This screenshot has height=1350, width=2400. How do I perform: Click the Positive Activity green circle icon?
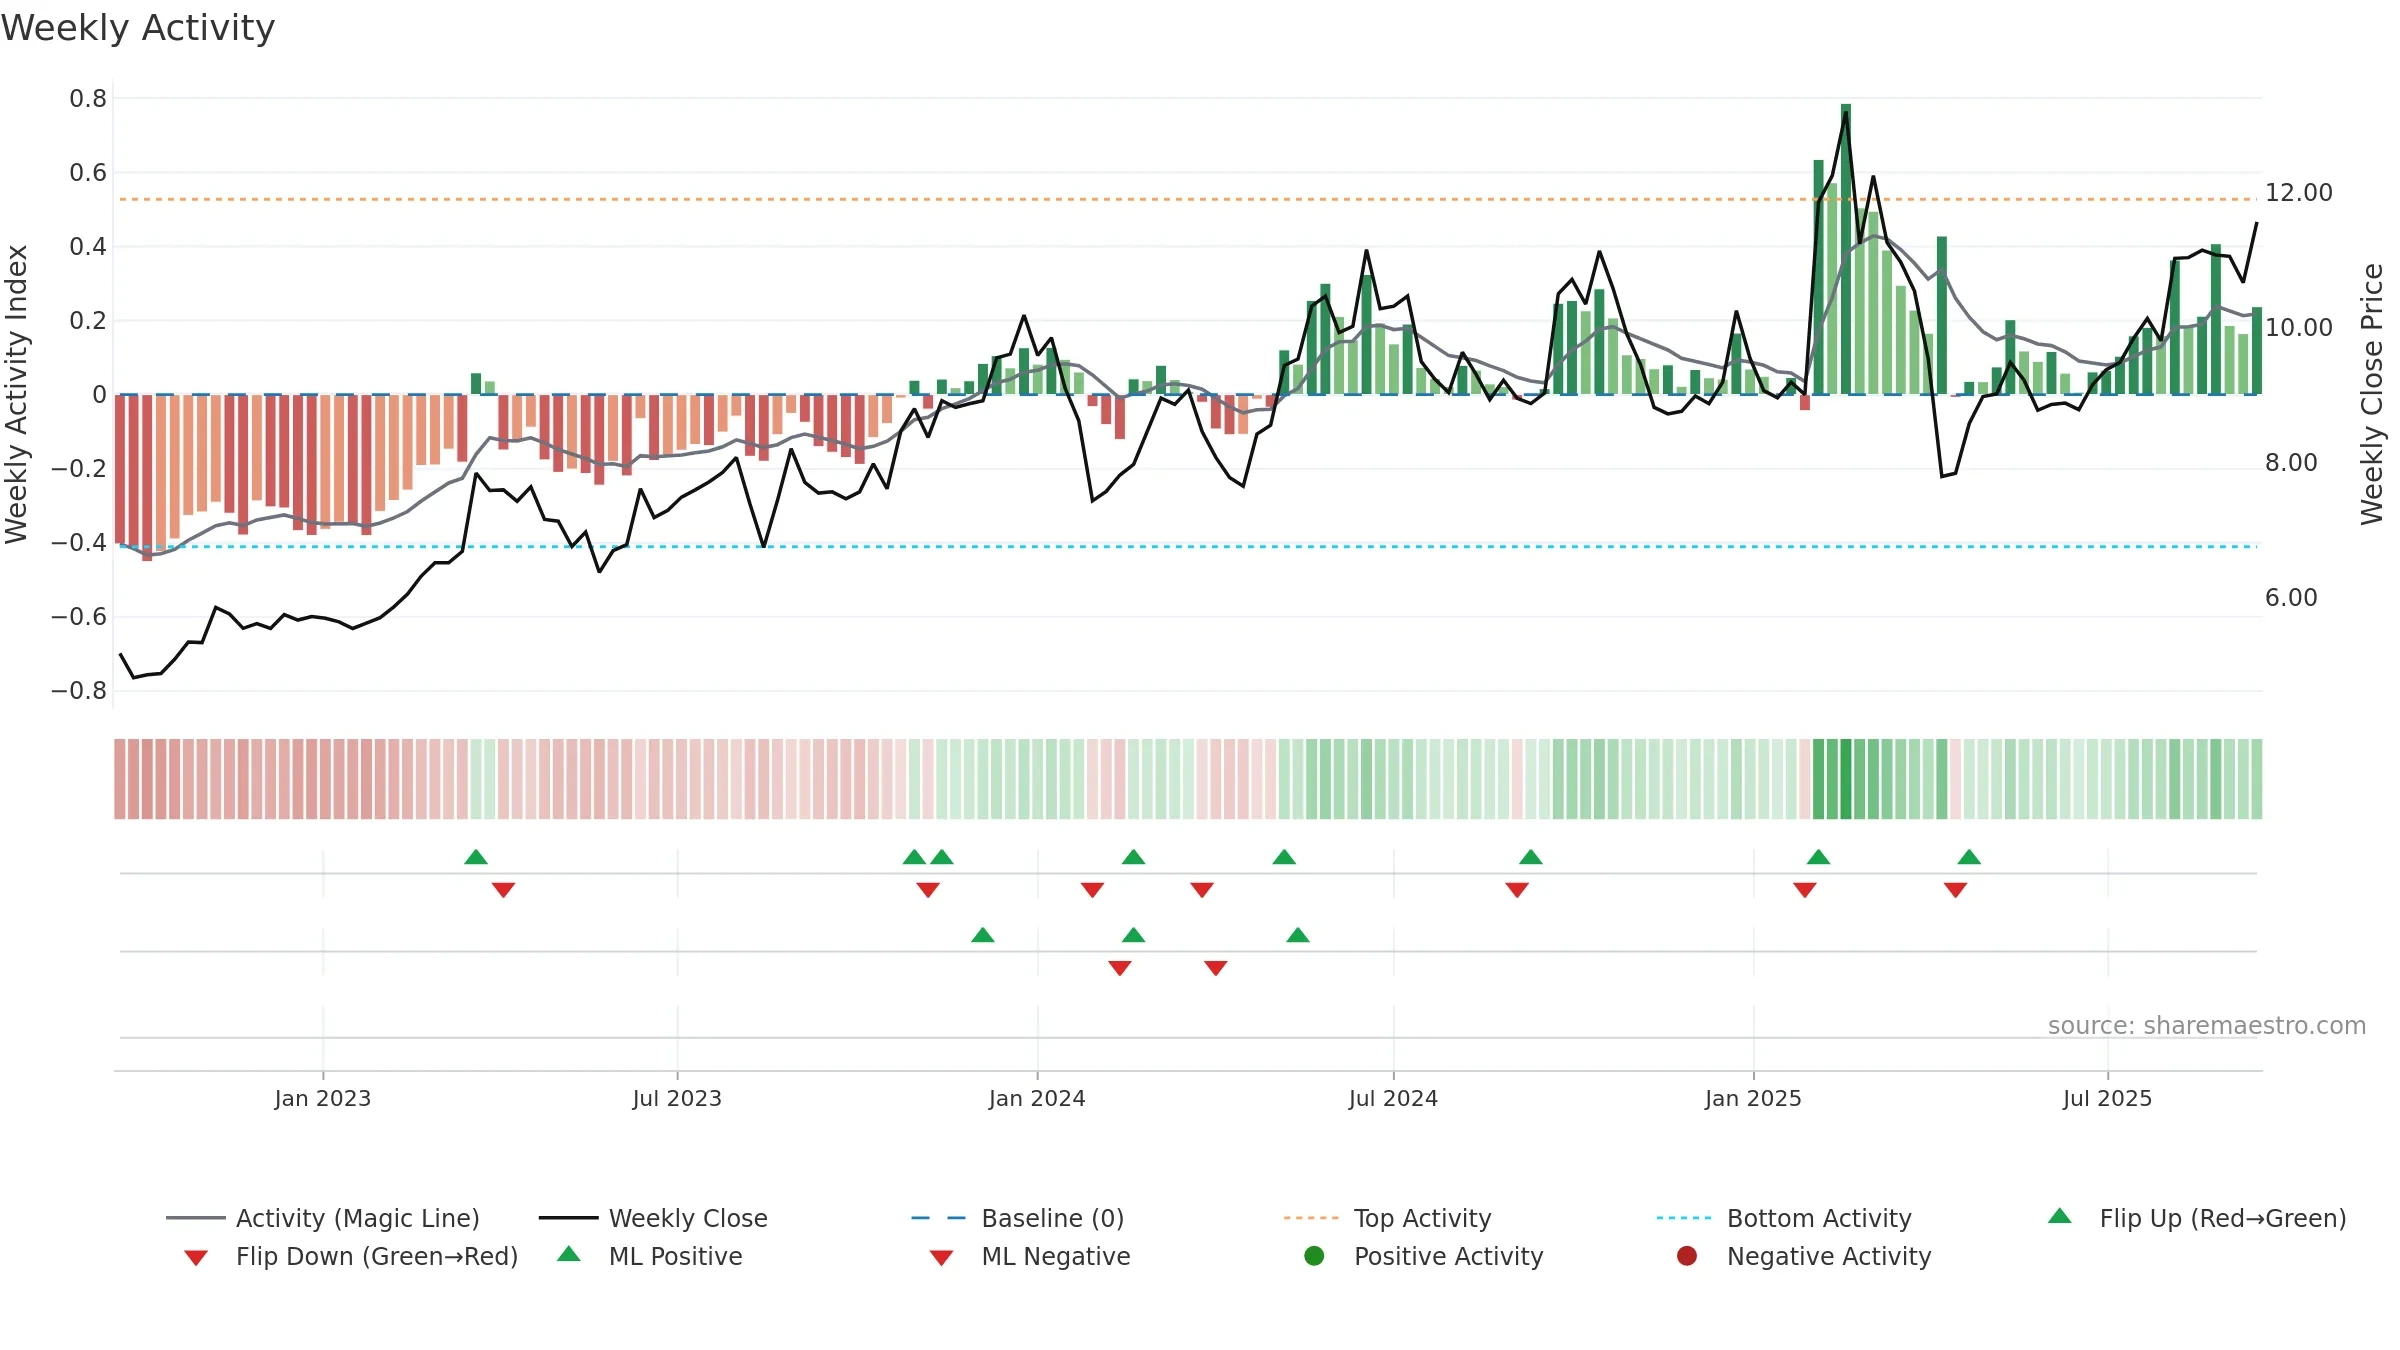[1314, 1256]
